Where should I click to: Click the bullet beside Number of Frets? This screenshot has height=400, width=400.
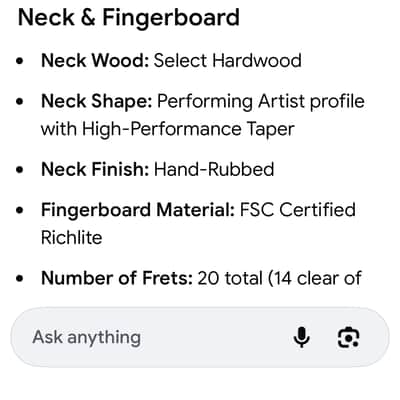pos(20,279)
